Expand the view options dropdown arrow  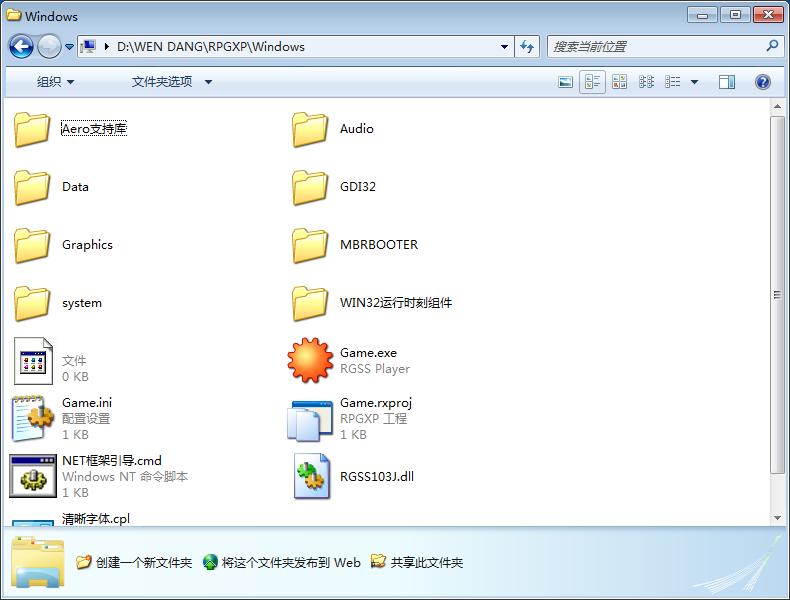(694, 82)
